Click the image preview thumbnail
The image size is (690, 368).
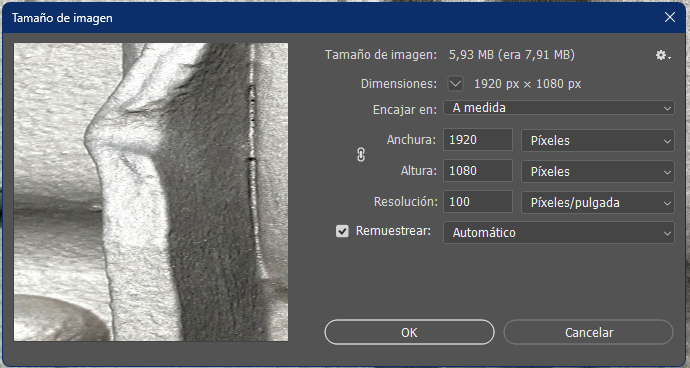click(151, 192)
